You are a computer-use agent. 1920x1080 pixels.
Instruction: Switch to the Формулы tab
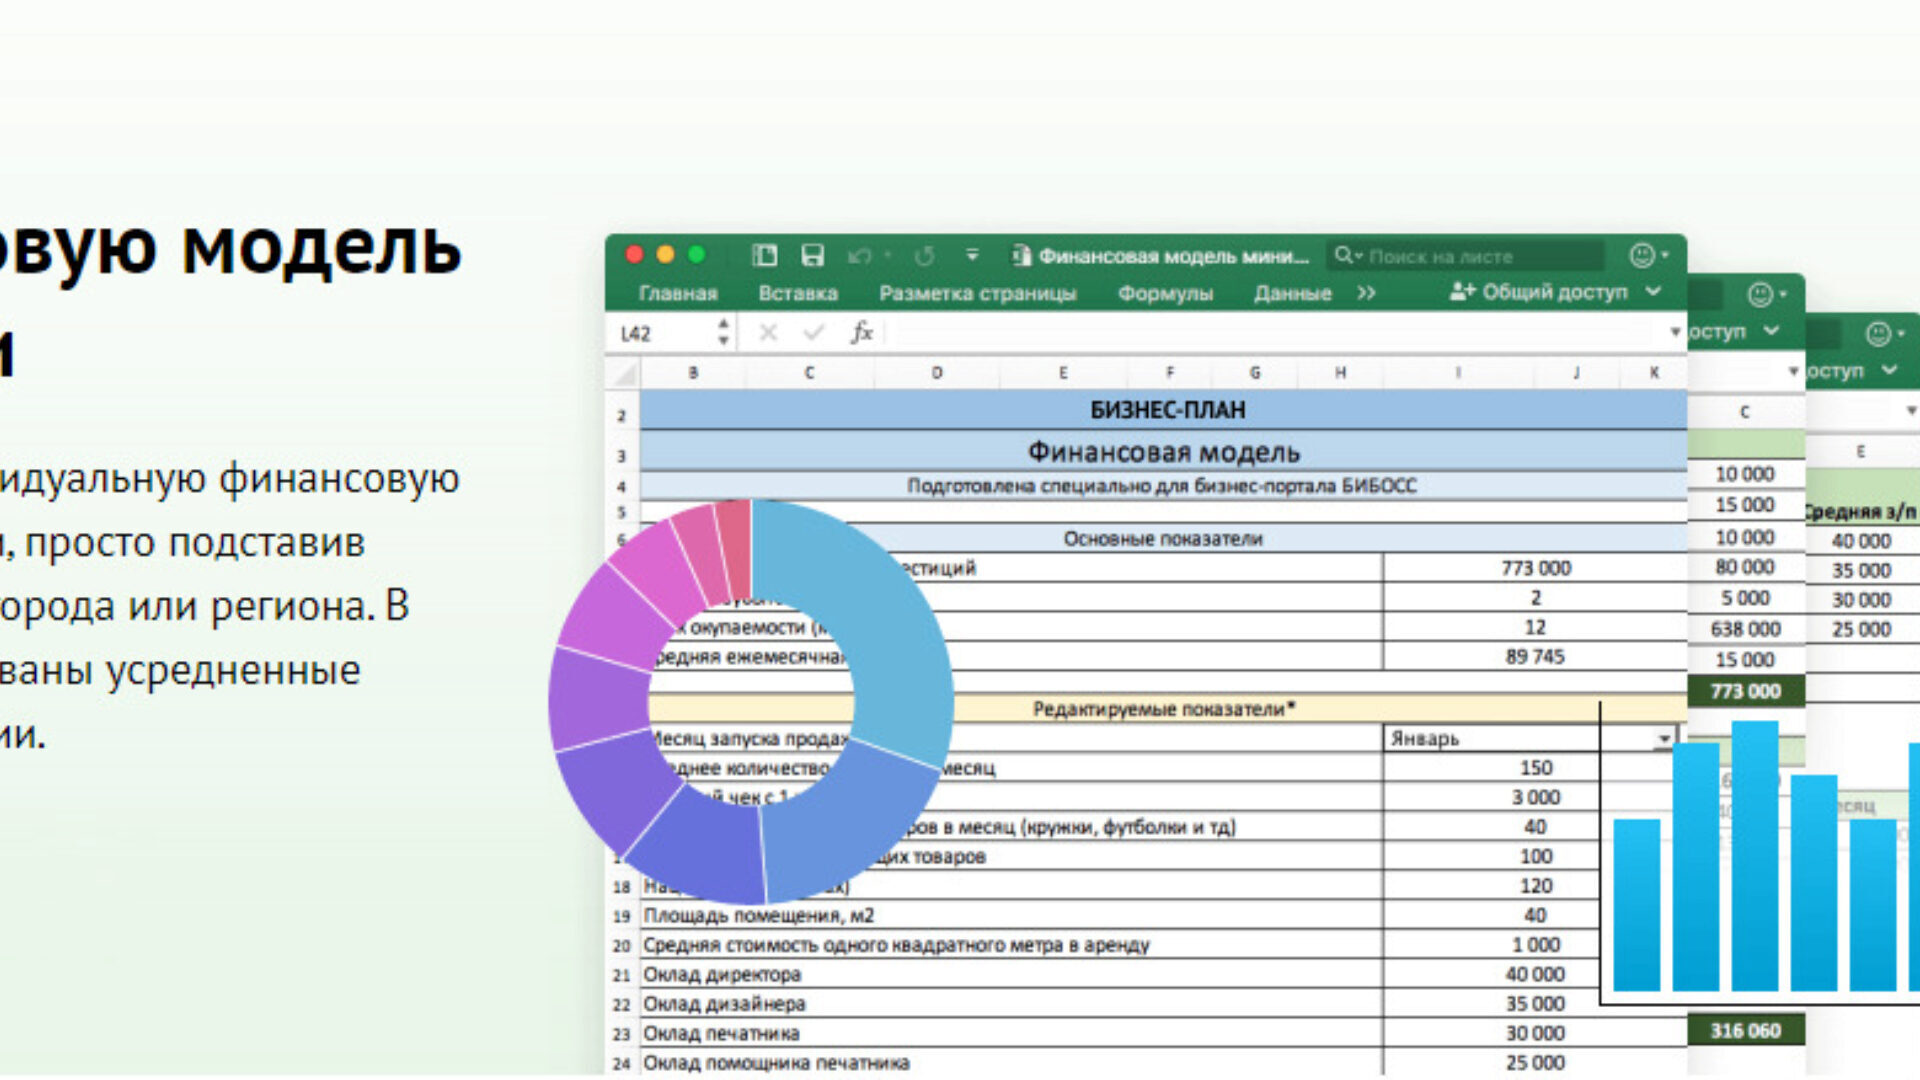click(x=1165, y=293)
